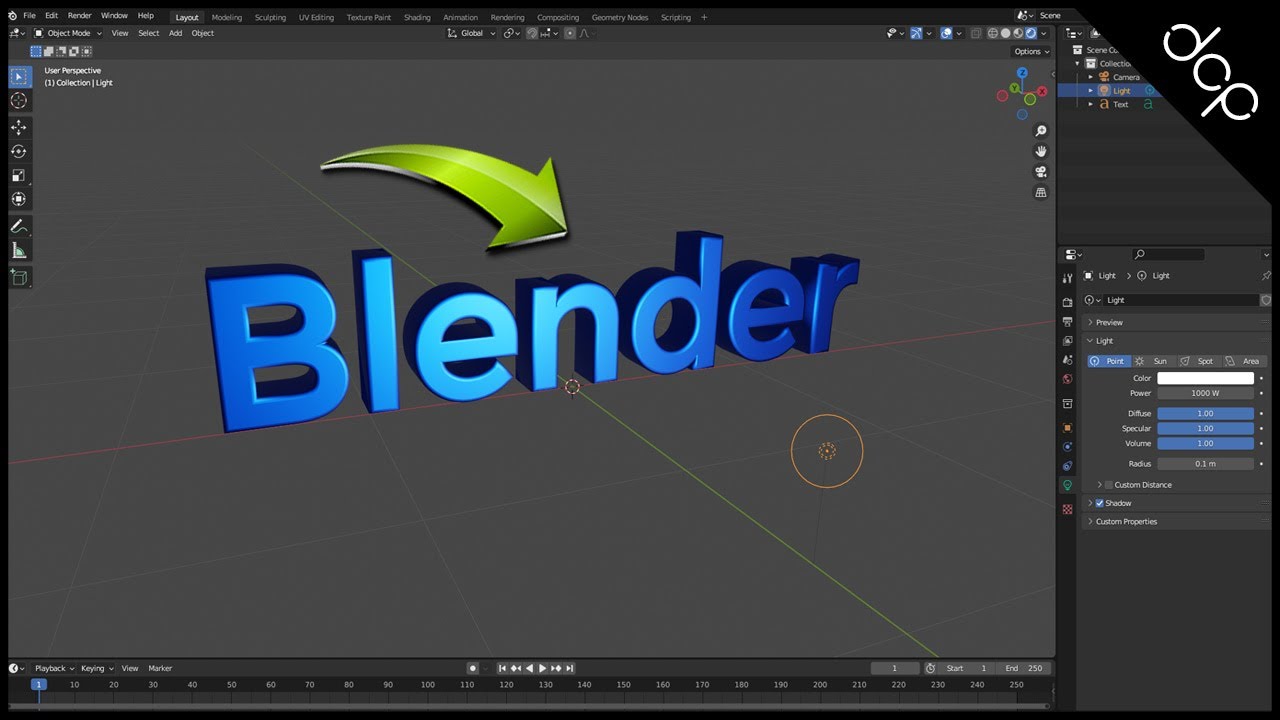
Task: Open the Physics properties tab
Action: [x=1067, y=447]
